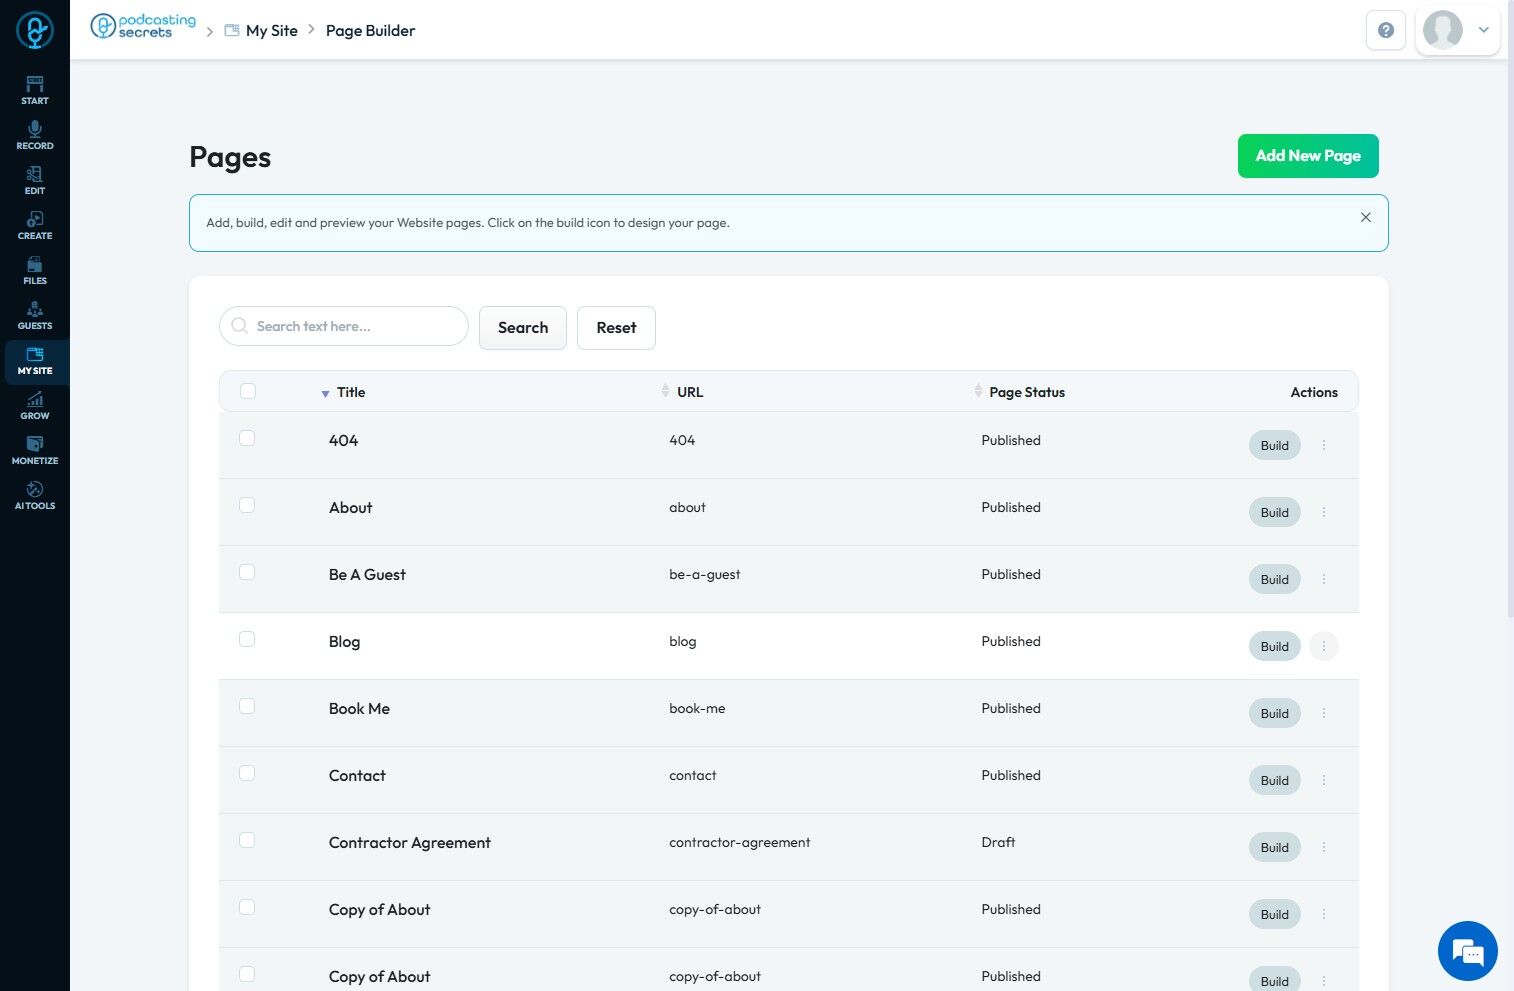This screenshot has width=1514, height=991.
Task: Go to the Start sidebar icon
Action: (35, 90)
